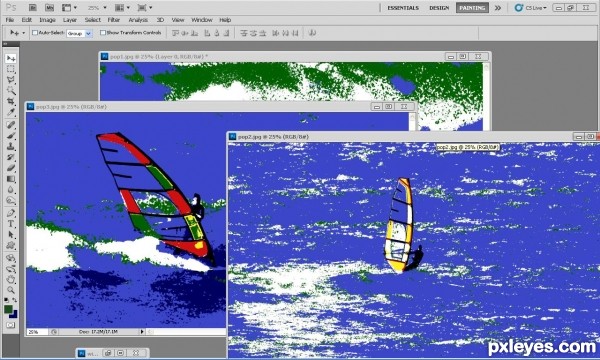Select the Brush tool

click(x=11, y=135)
